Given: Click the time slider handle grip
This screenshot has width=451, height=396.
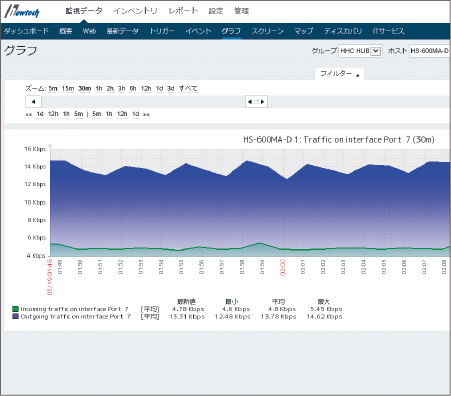Looking at the screenshot, I should 256,102.
